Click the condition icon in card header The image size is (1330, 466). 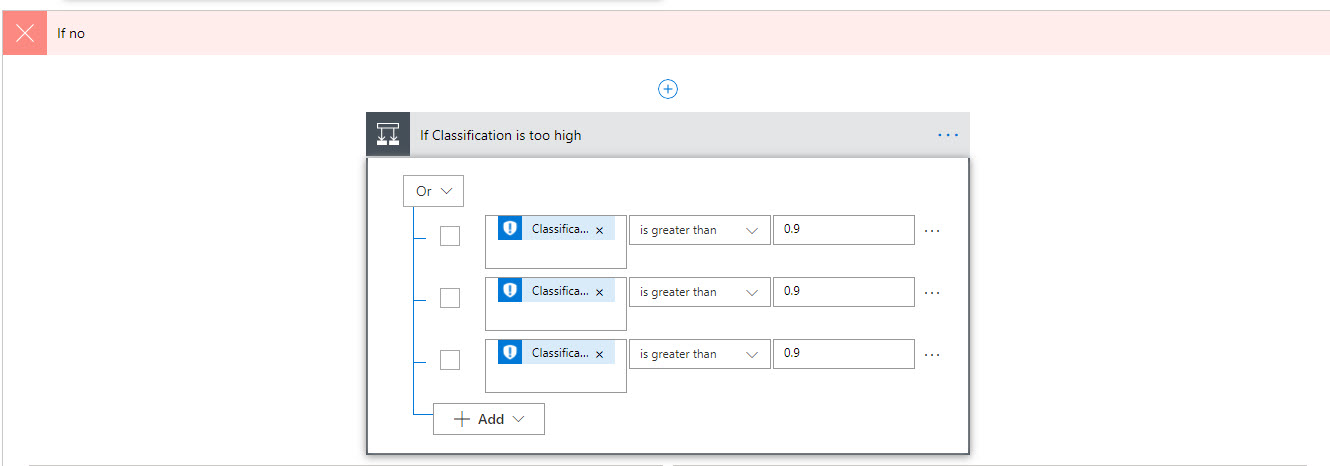click(x=388, y=135)
